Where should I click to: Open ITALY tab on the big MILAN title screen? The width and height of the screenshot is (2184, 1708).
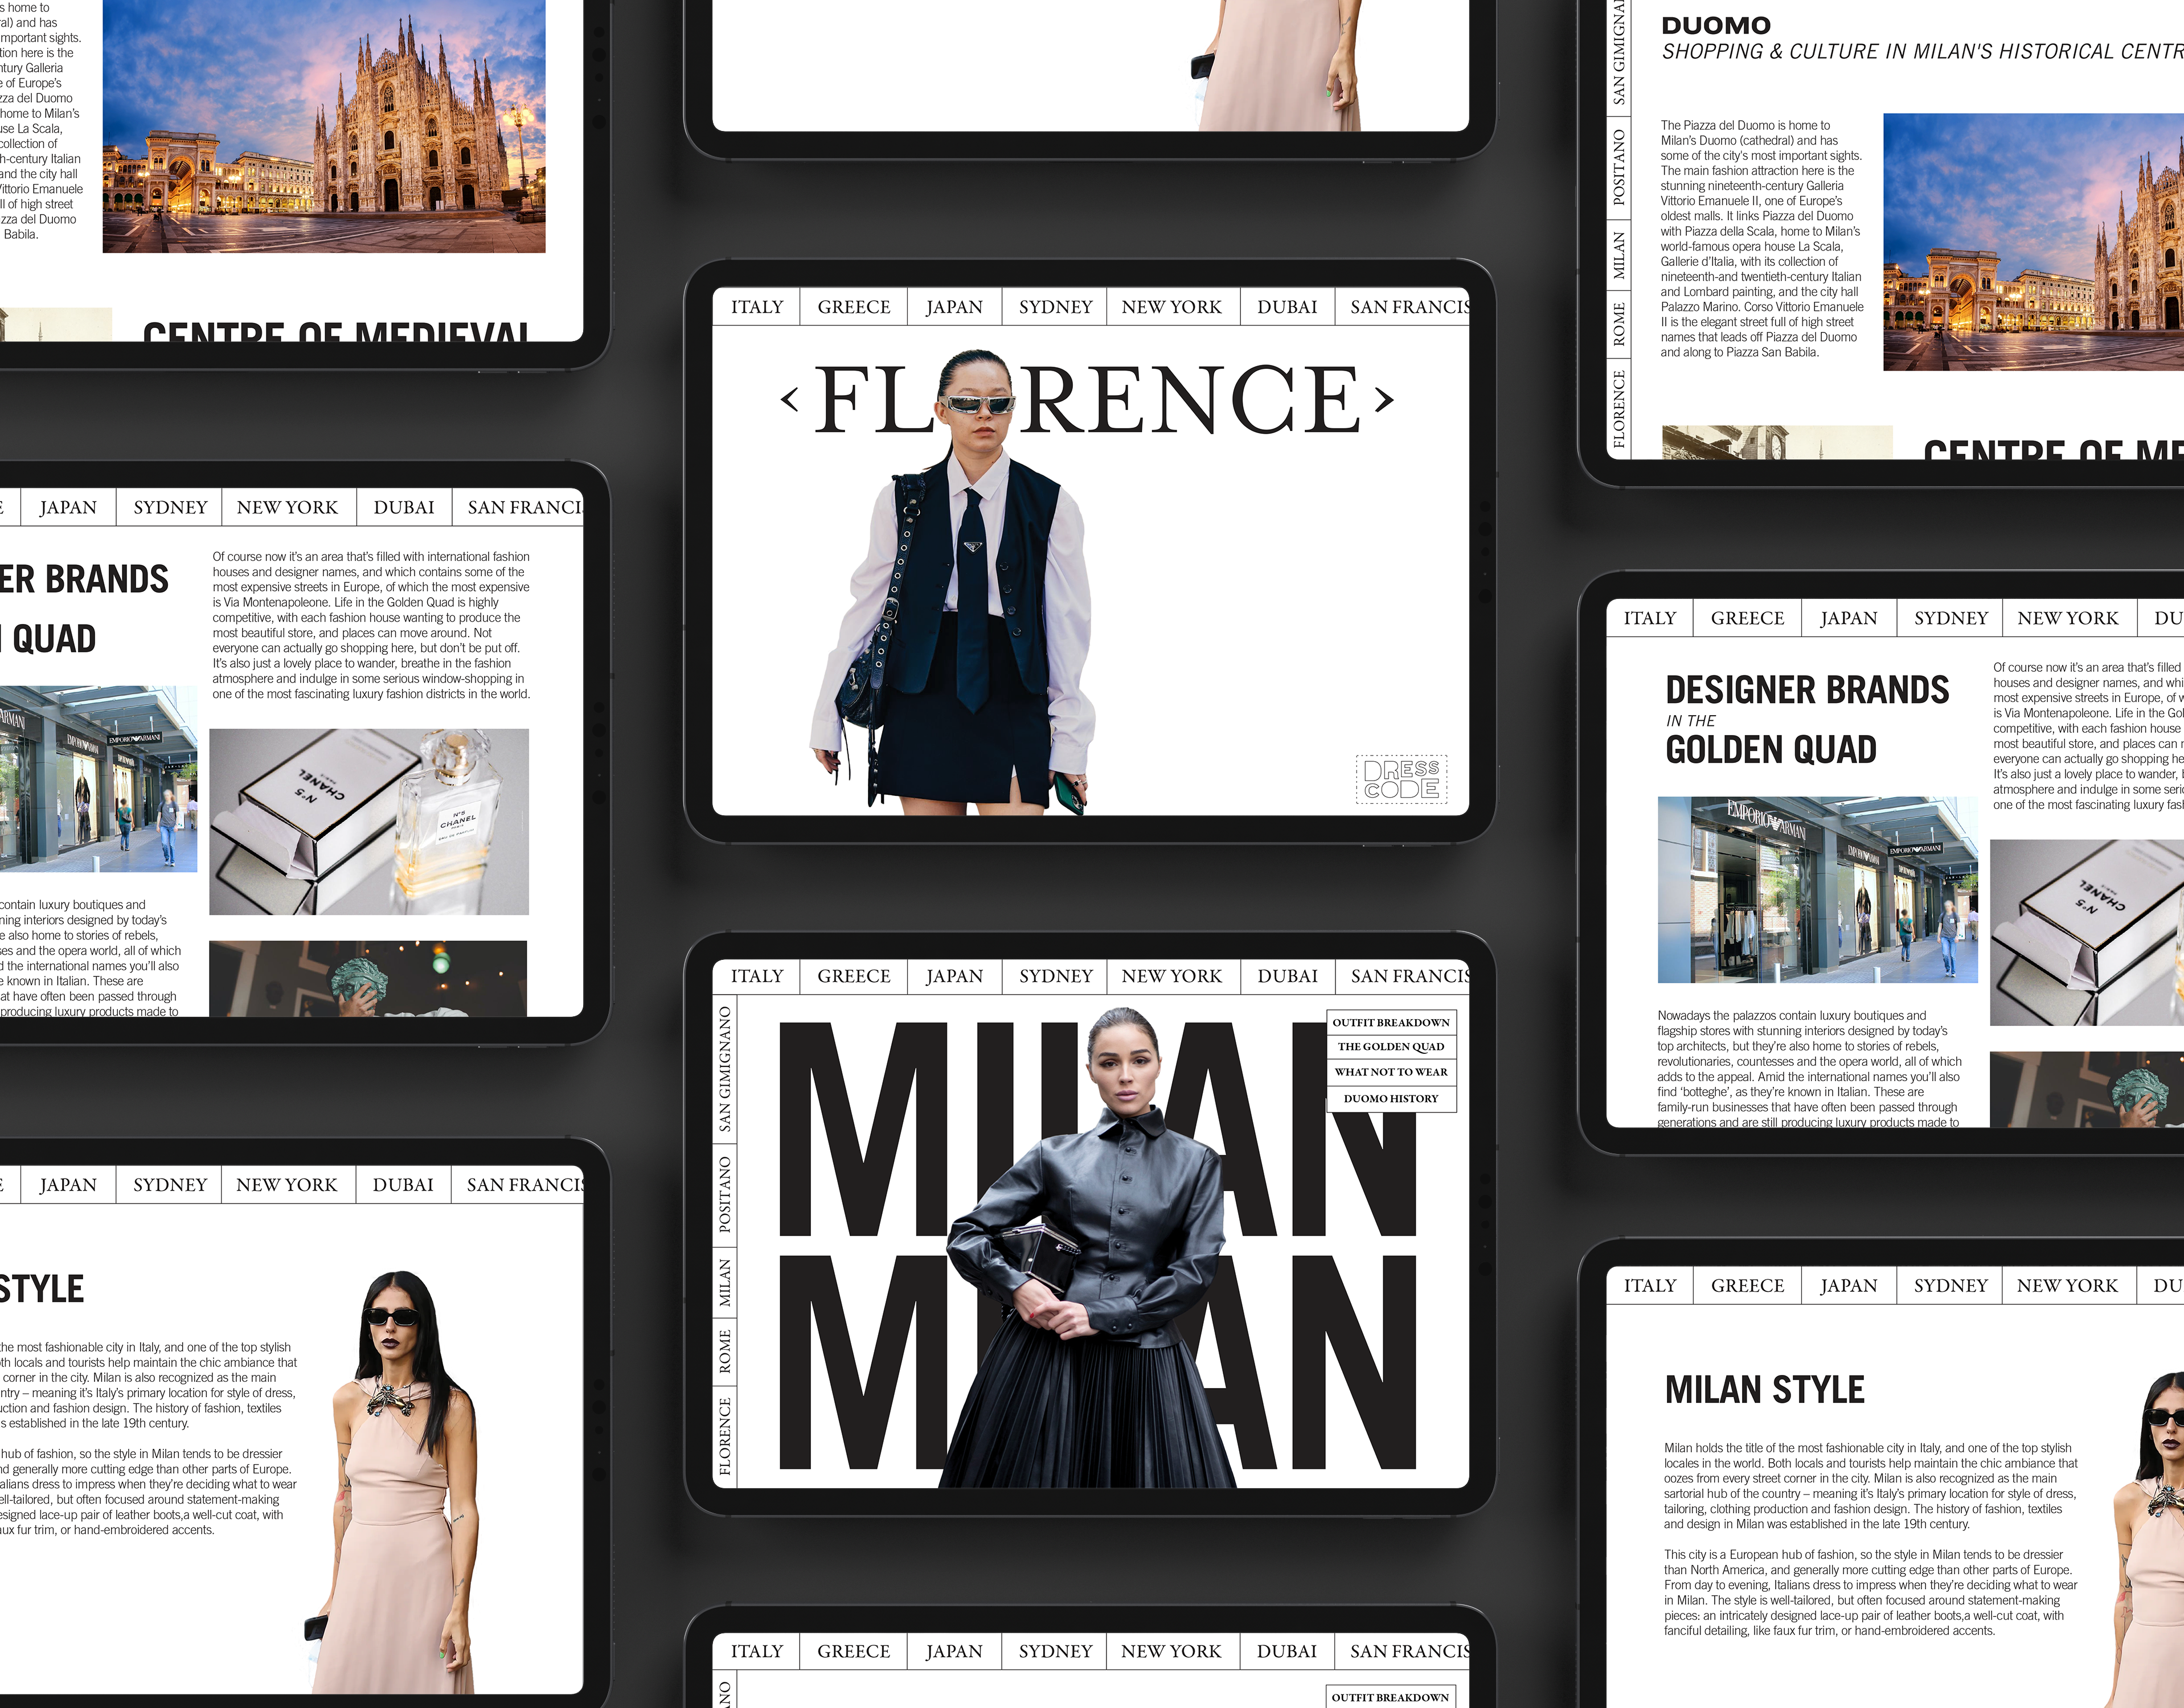pos(757,976)
